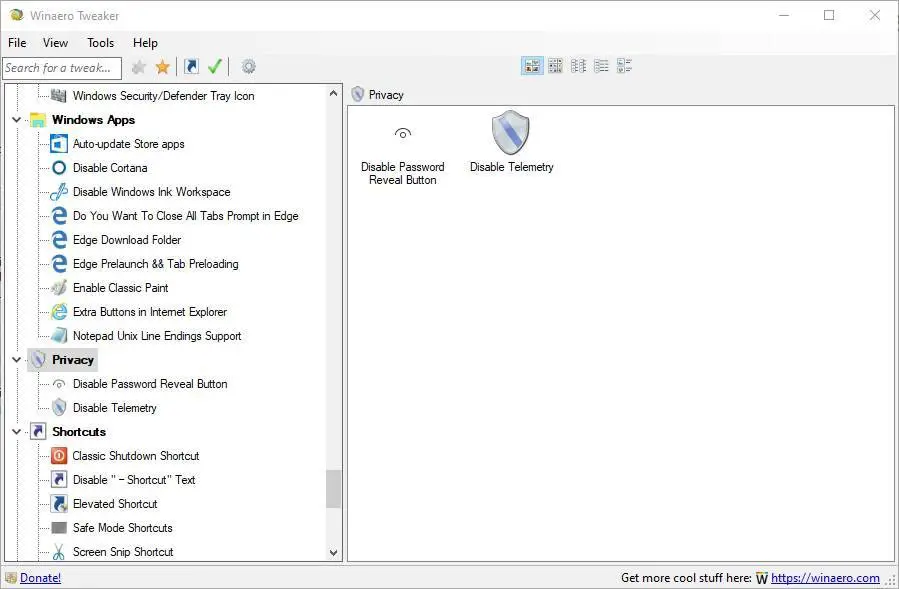The image size is (899, 589).
Task: Select Disable Telemetry in the tree
Action: click(115, 408)
